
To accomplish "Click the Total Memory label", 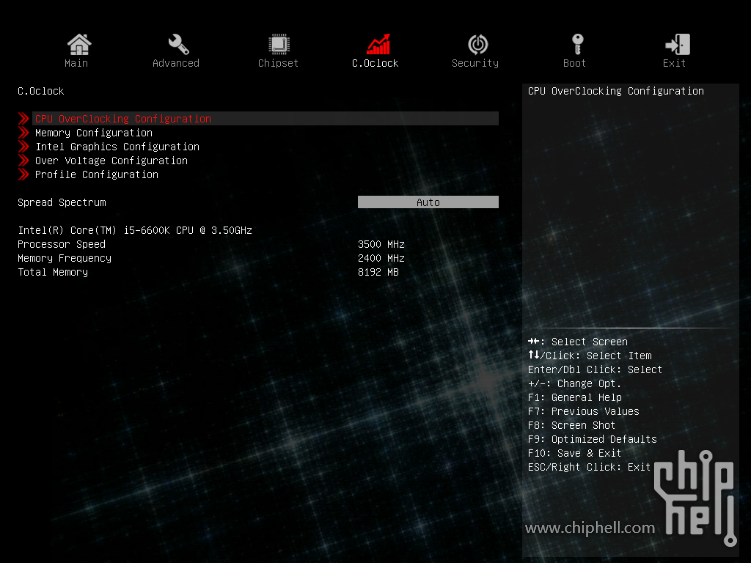I will point(53,272).
